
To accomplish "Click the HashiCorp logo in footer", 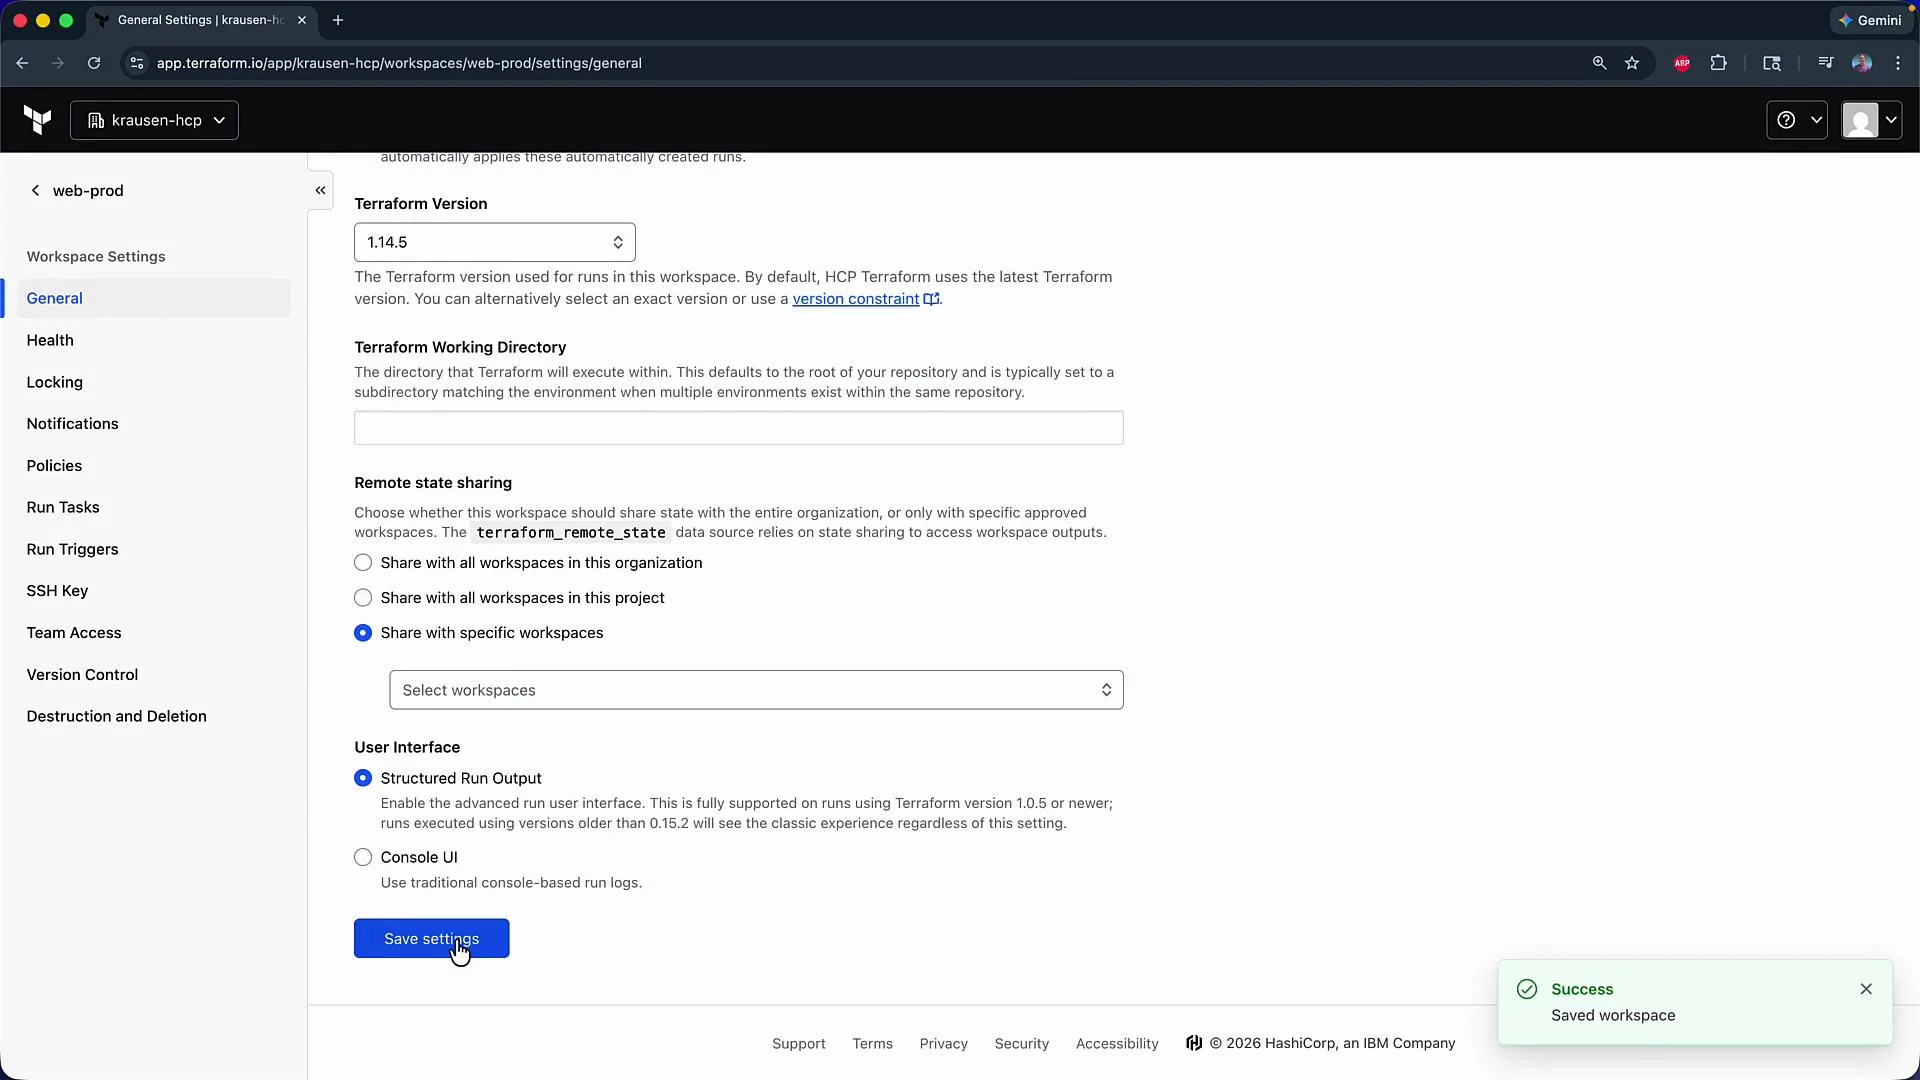I will pyautogui.click(x=1194, y=1043).
